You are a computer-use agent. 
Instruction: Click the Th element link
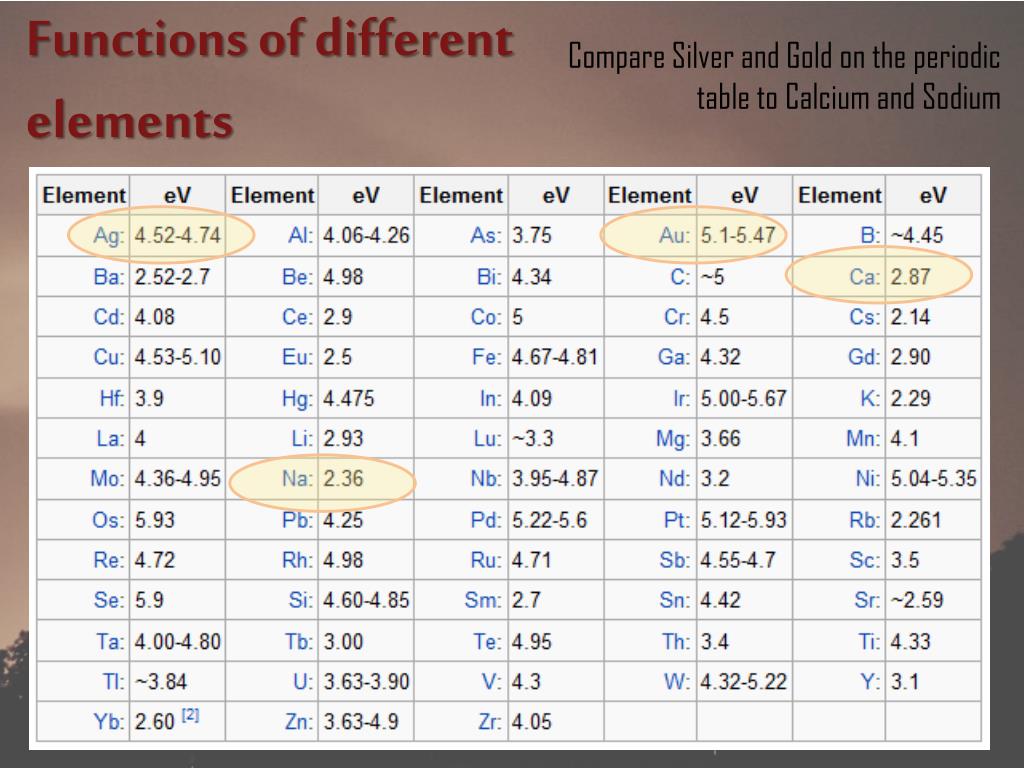675,642
